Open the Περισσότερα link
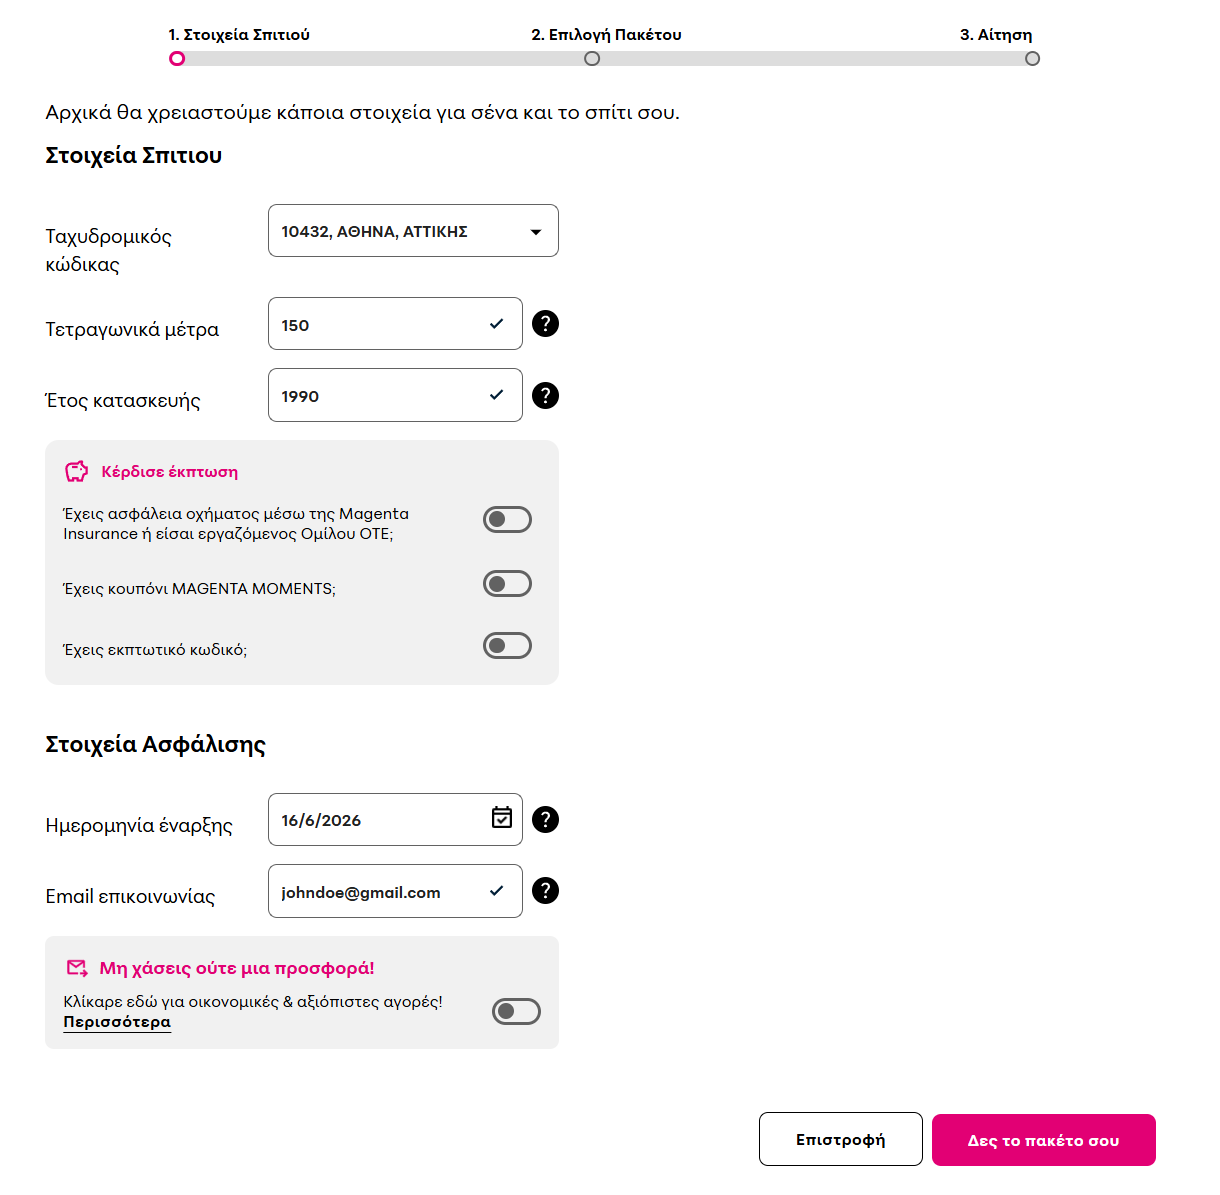The width and height of the screenshot is (1220, 1195). (117, 1022)
